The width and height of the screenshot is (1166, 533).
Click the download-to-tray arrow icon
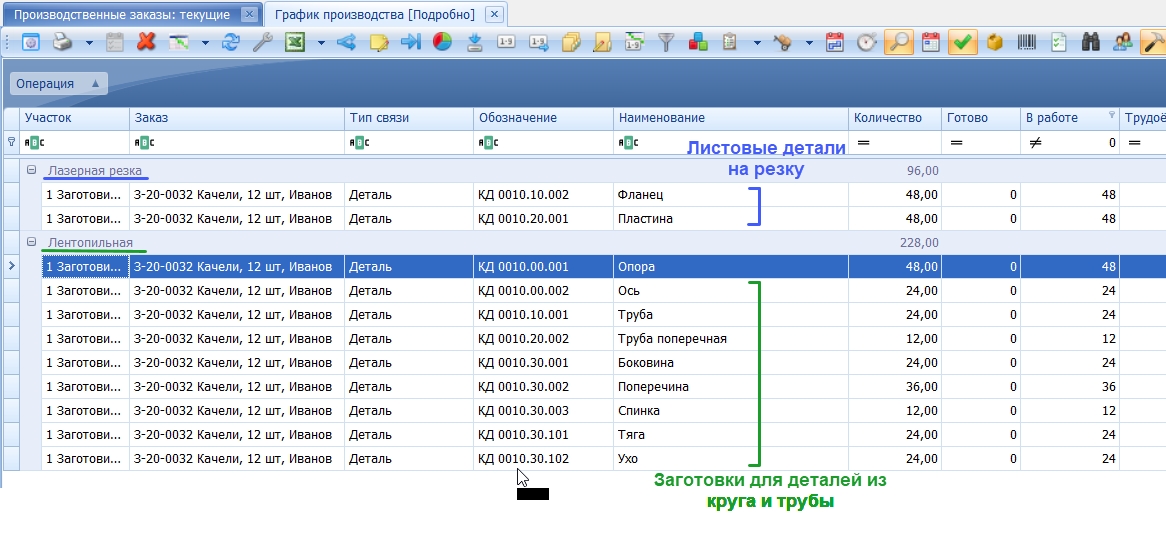click(x=474, y=43)
